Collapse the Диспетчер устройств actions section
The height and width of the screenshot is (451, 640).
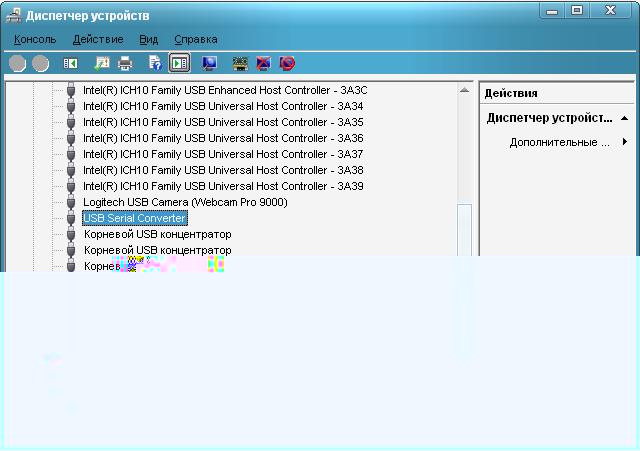[625, 118]
